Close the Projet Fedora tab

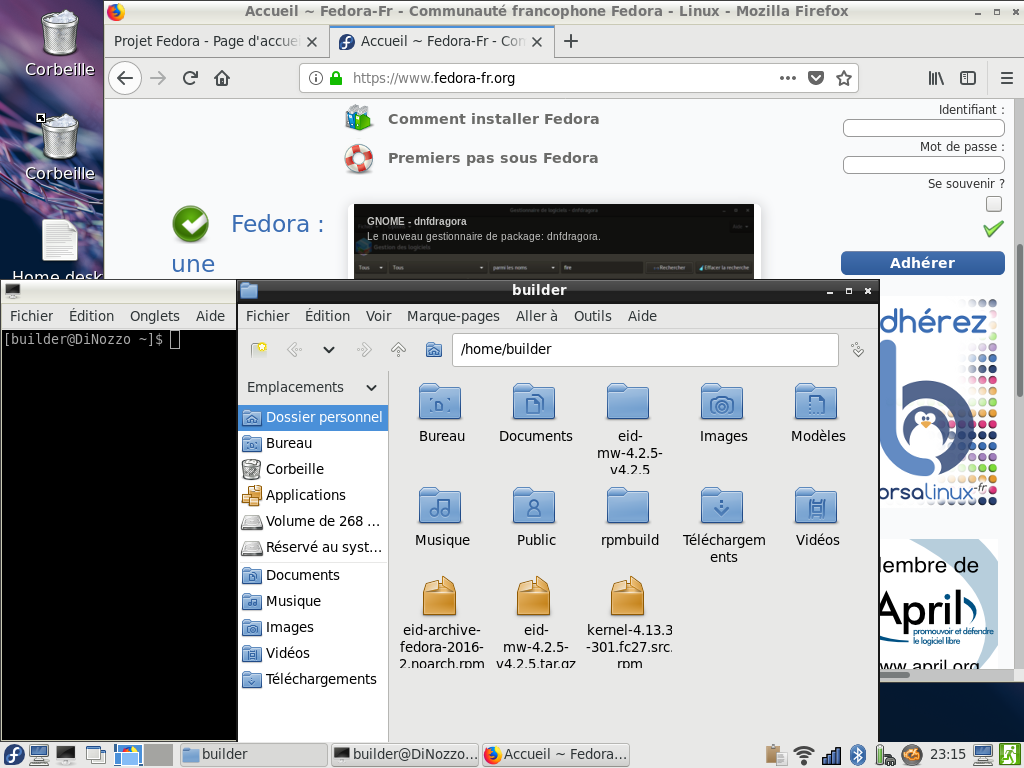tap(312, 42)
